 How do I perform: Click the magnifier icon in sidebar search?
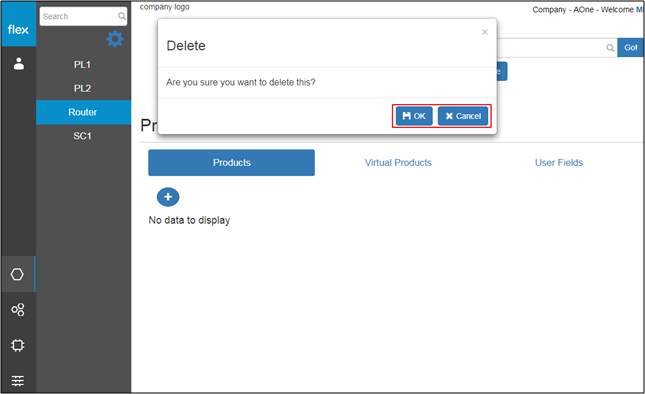(121, 16)
